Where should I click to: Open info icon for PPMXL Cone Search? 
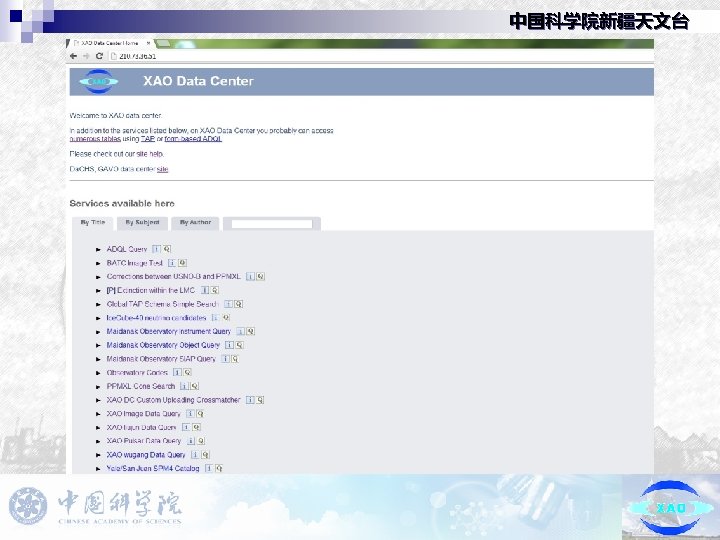click(x=184, y=386)
